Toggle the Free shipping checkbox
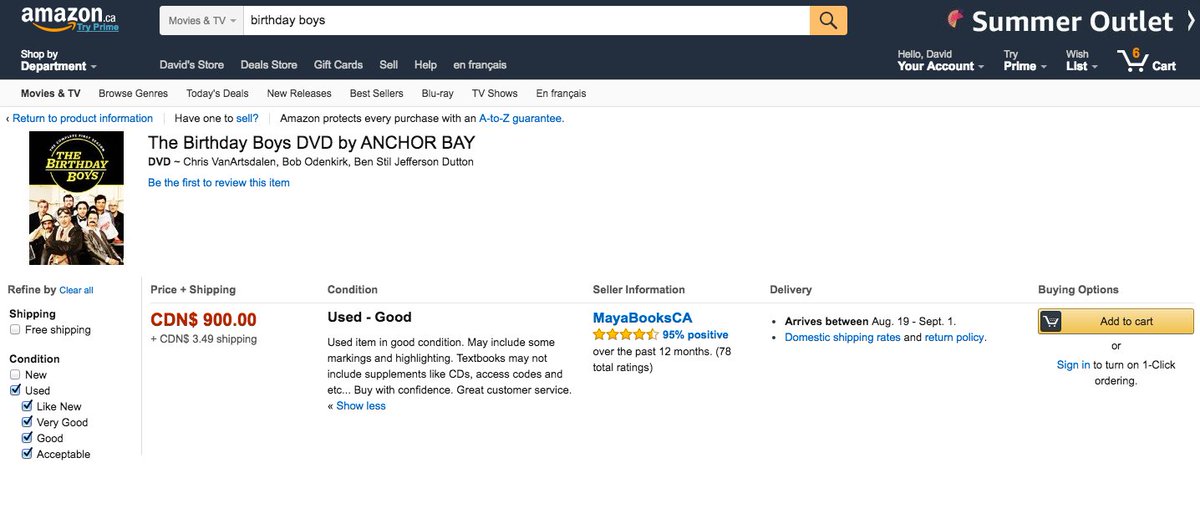 click(15, 330)
